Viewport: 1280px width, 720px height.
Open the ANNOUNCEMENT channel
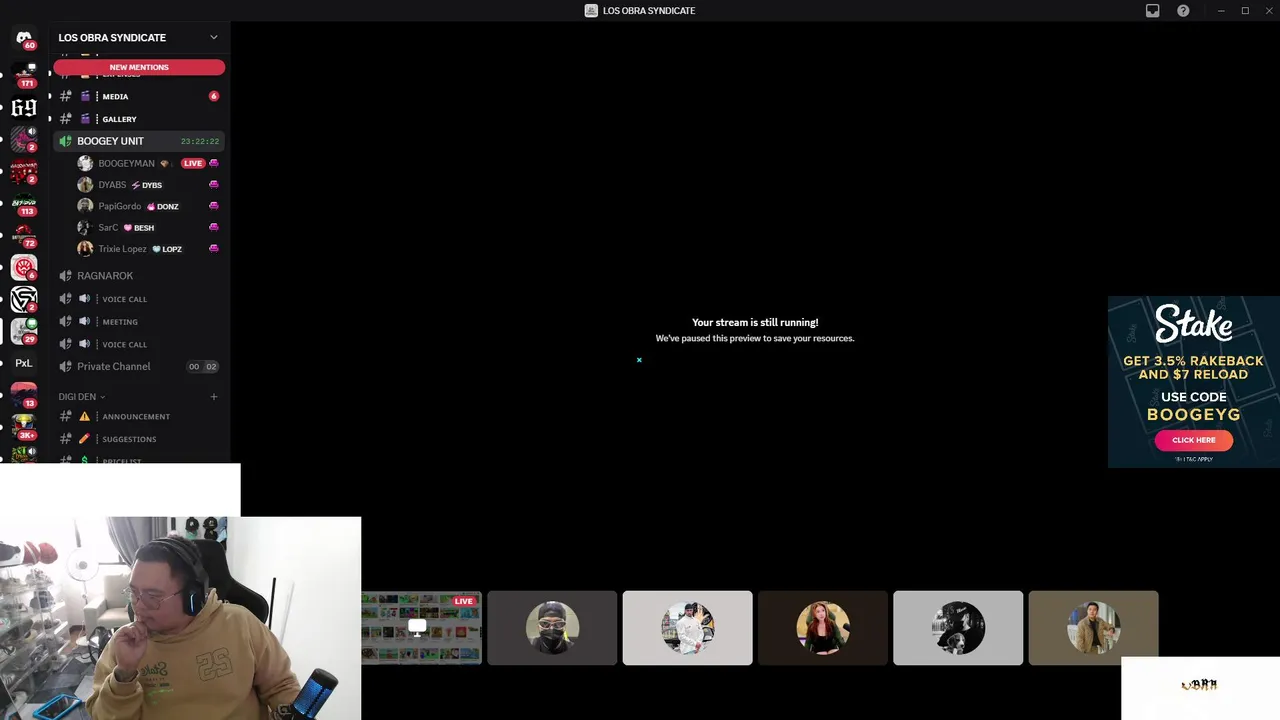click(138, 417)
